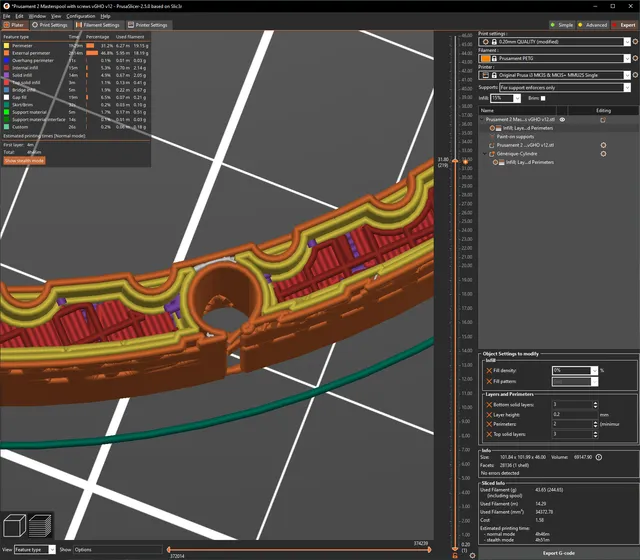
Task: Click the PrusaSlicer app icon in title bar
Action: 6,6
